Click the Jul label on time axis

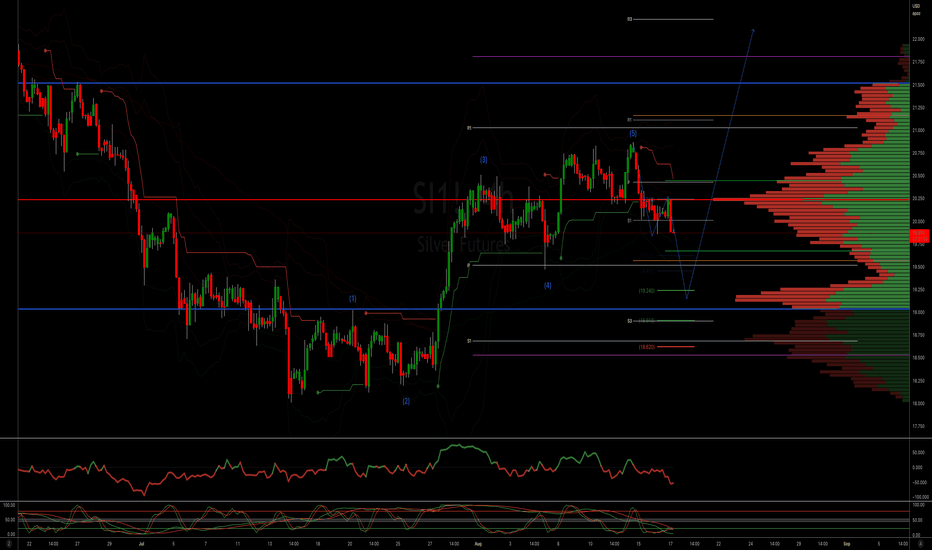(x=141, y=544)
